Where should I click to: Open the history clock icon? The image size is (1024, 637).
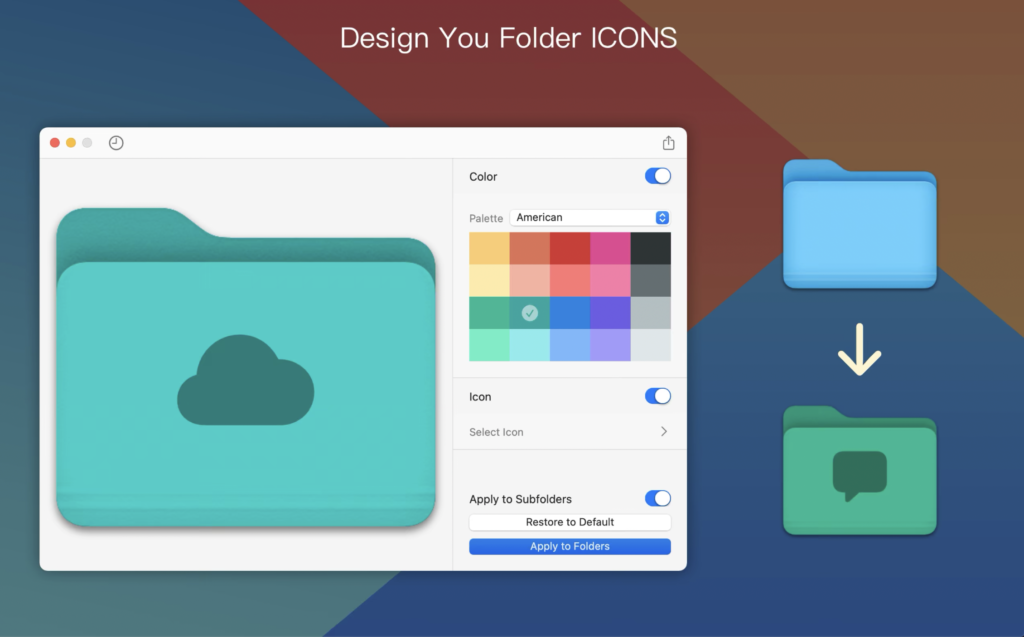pyautogui.click(x=116, y=143)
